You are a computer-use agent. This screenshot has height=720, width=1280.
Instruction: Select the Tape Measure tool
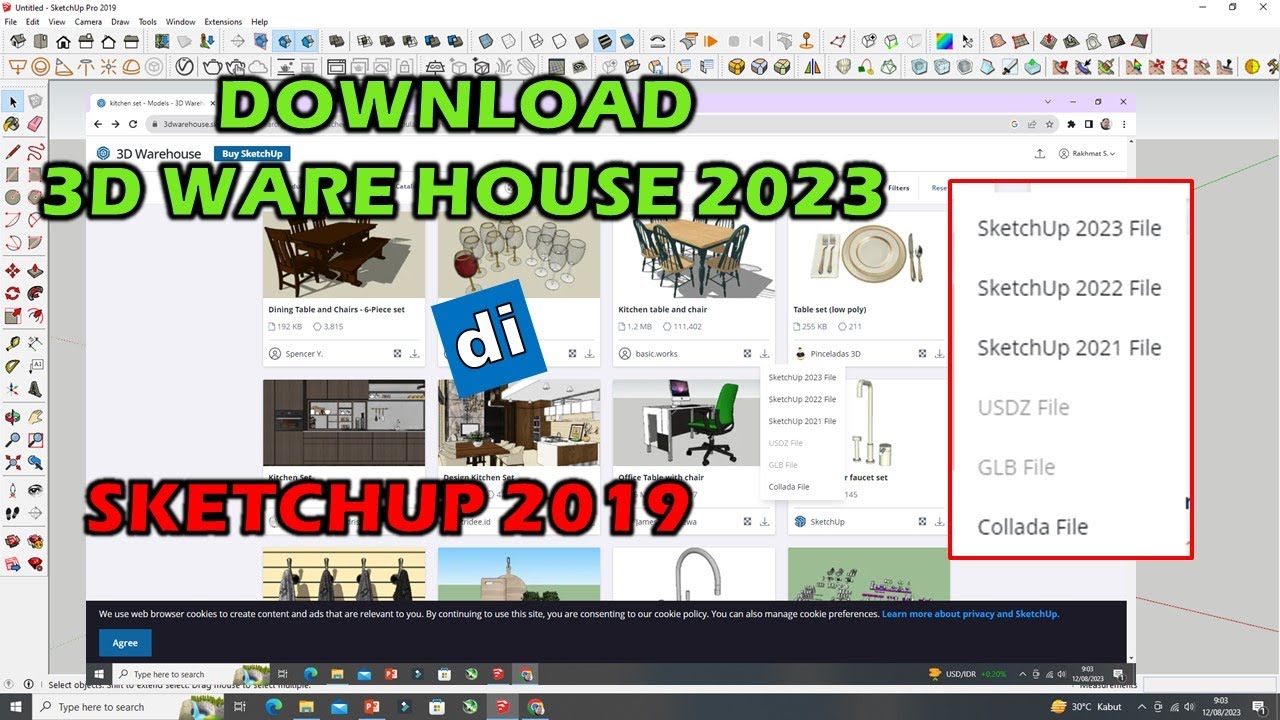(13, 344)
